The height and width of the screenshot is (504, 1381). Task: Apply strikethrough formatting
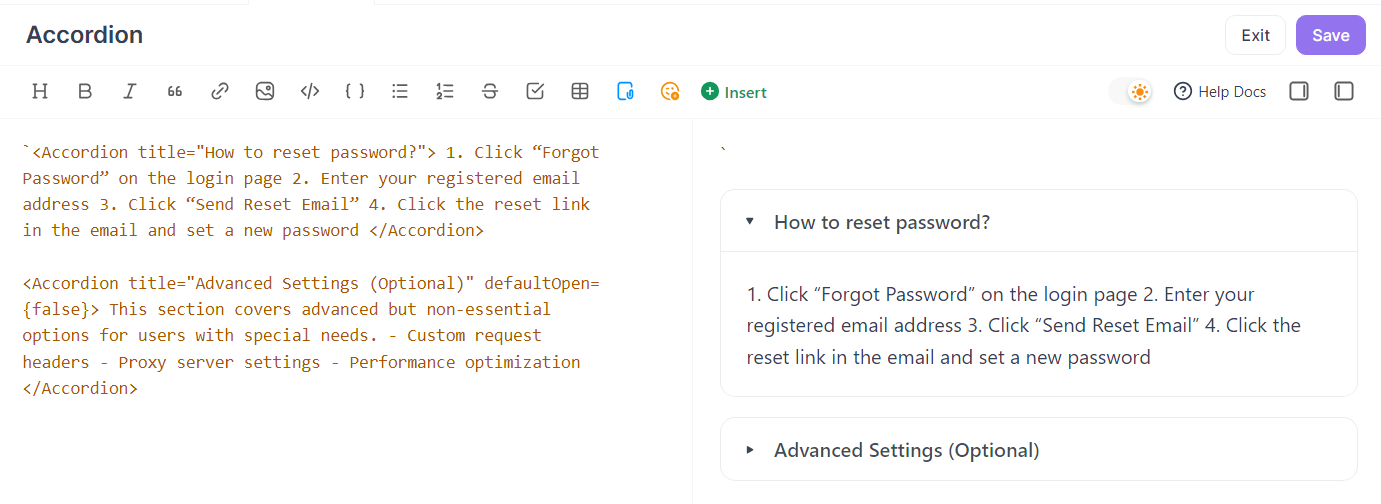tap(490, 92)
